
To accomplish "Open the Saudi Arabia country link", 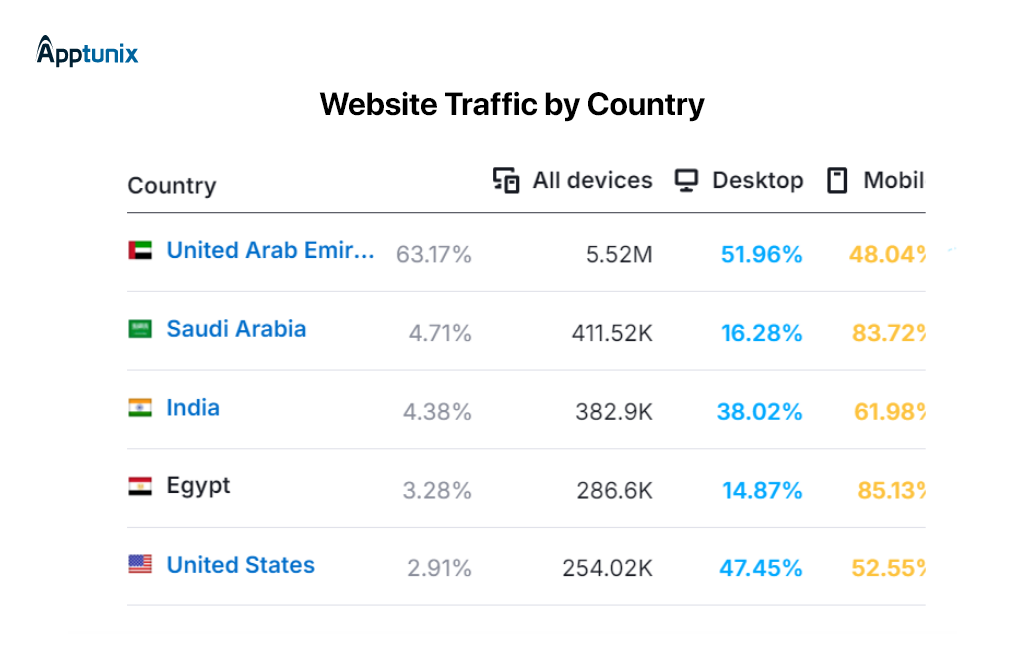I will (236, 329).
